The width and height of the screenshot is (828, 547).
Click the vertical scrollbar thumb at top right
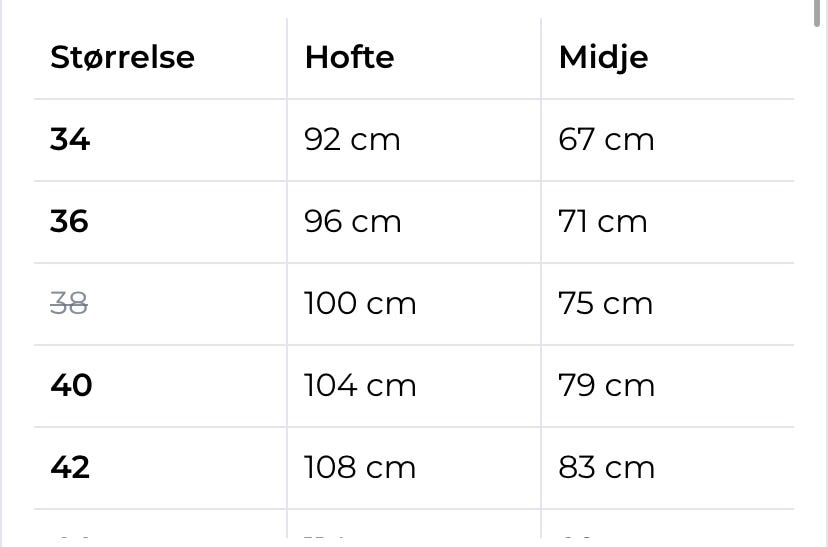point(817,13)
